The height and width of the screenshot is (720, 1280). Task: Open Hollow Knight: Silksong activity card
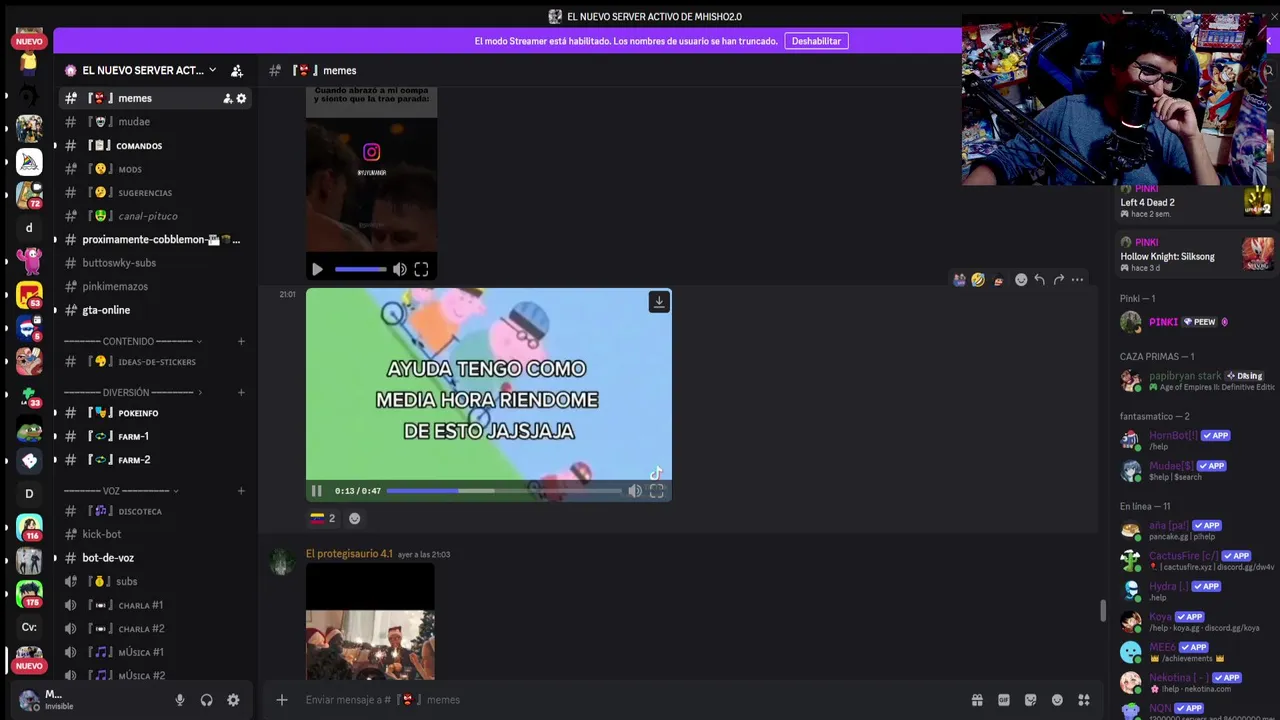pos(1196,255)
